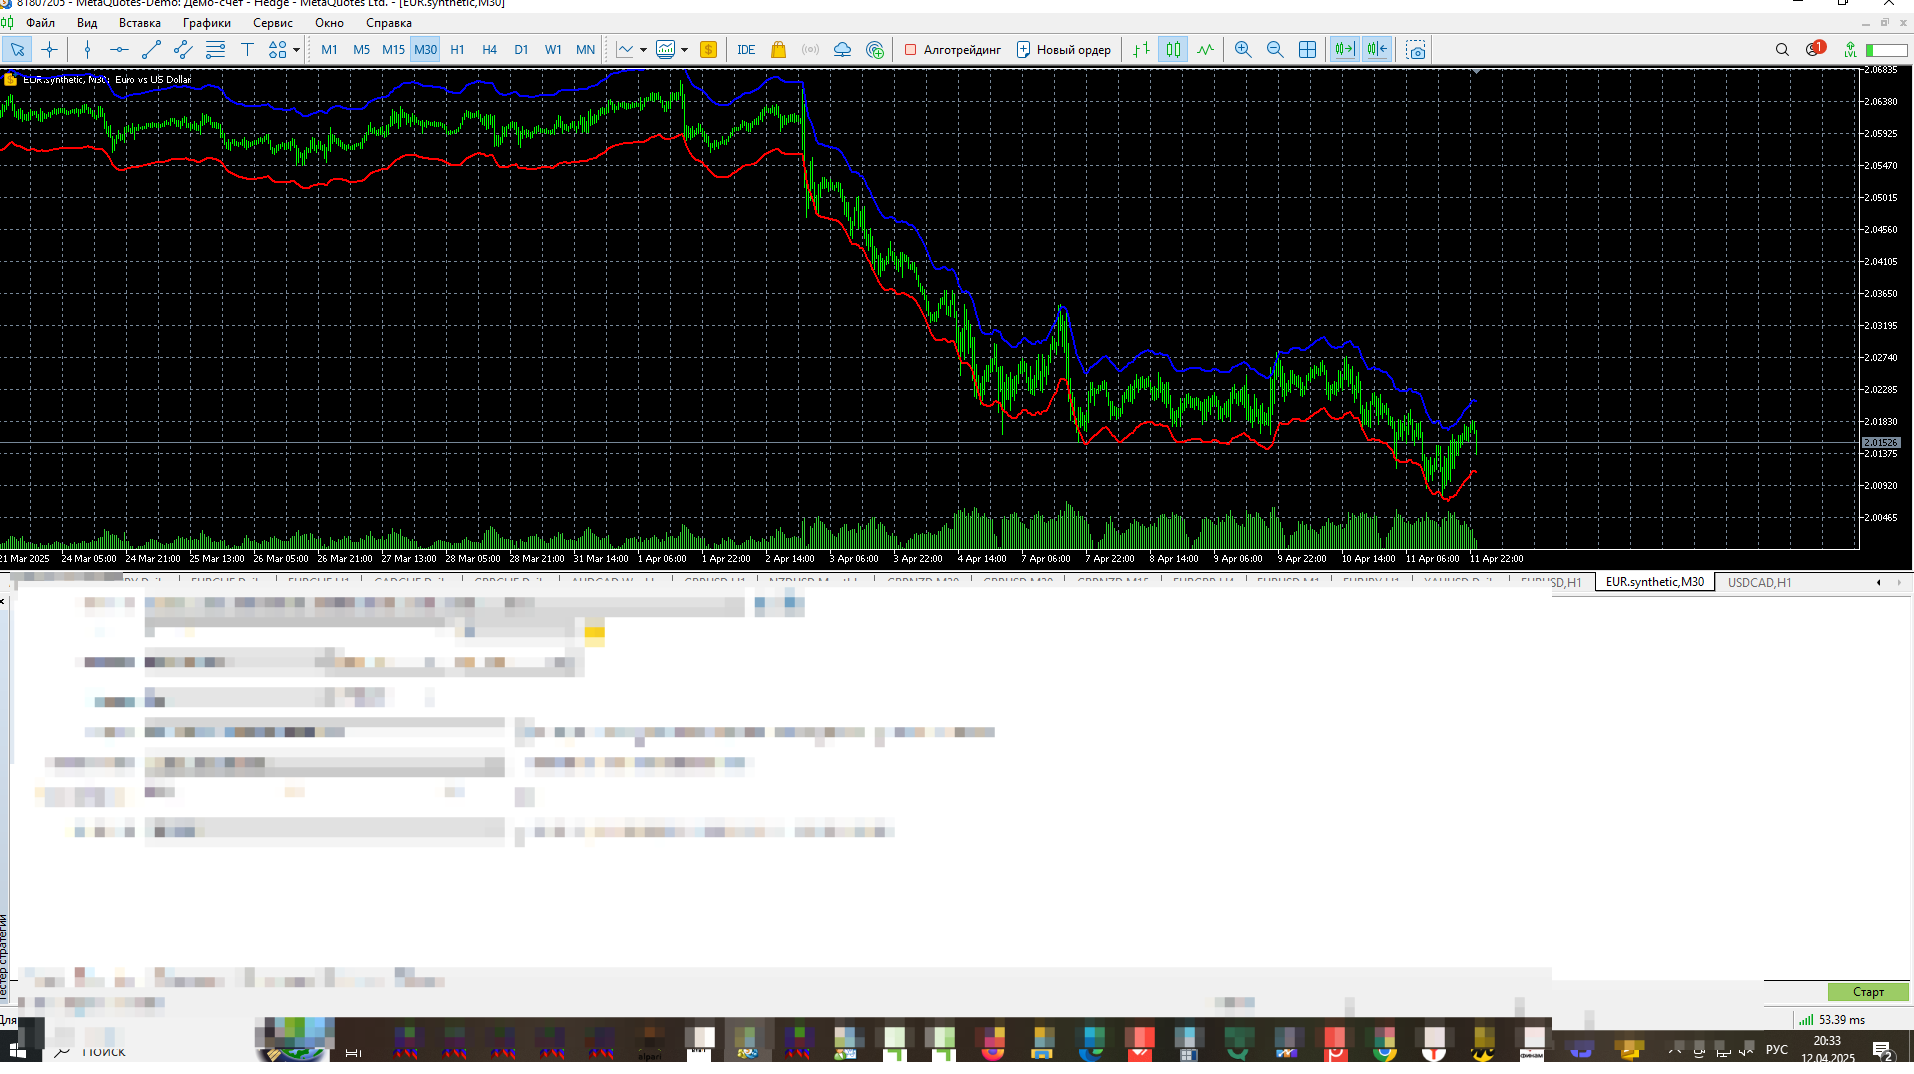The width and height of the screenshot is (1914, 1074).
Task: Toggle chart shift from right edge
Action: (1377, 49)
